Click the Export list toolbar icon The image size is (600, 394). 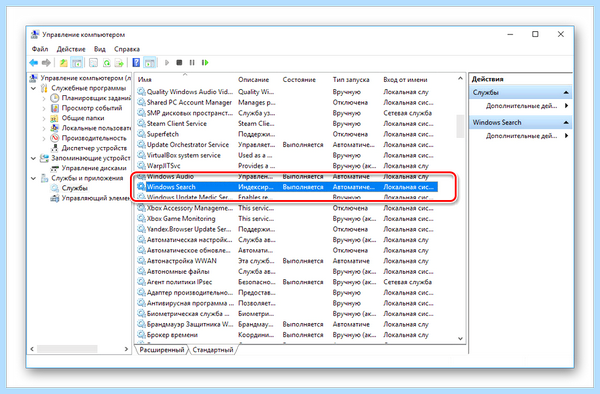[x=119, y=63]
